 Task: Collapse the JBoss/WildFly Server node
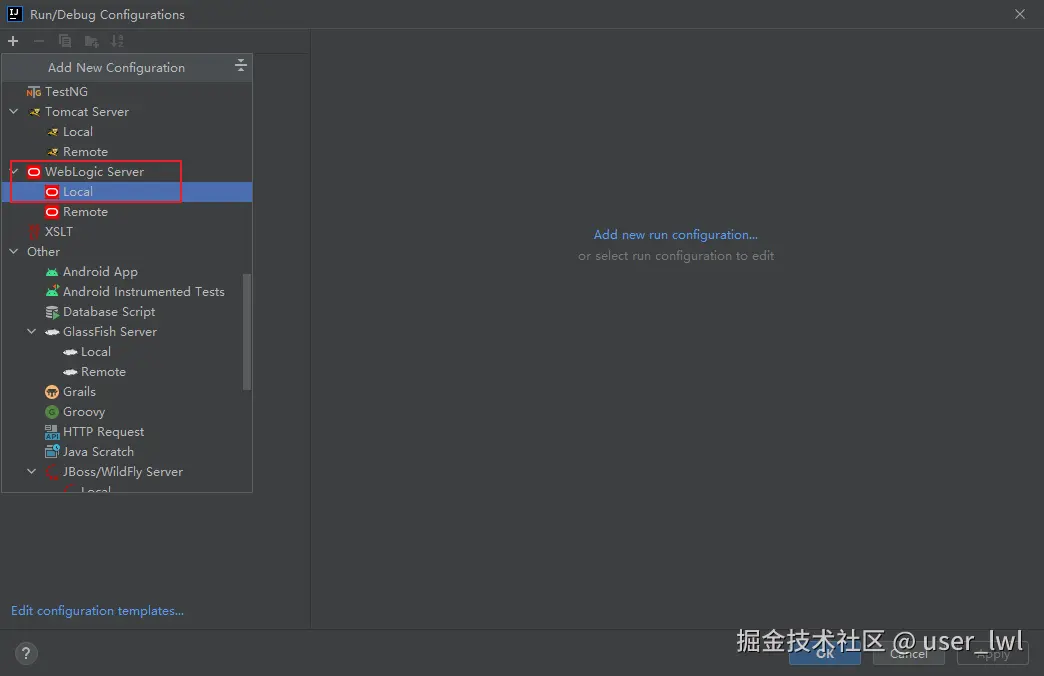pos(32,472)
